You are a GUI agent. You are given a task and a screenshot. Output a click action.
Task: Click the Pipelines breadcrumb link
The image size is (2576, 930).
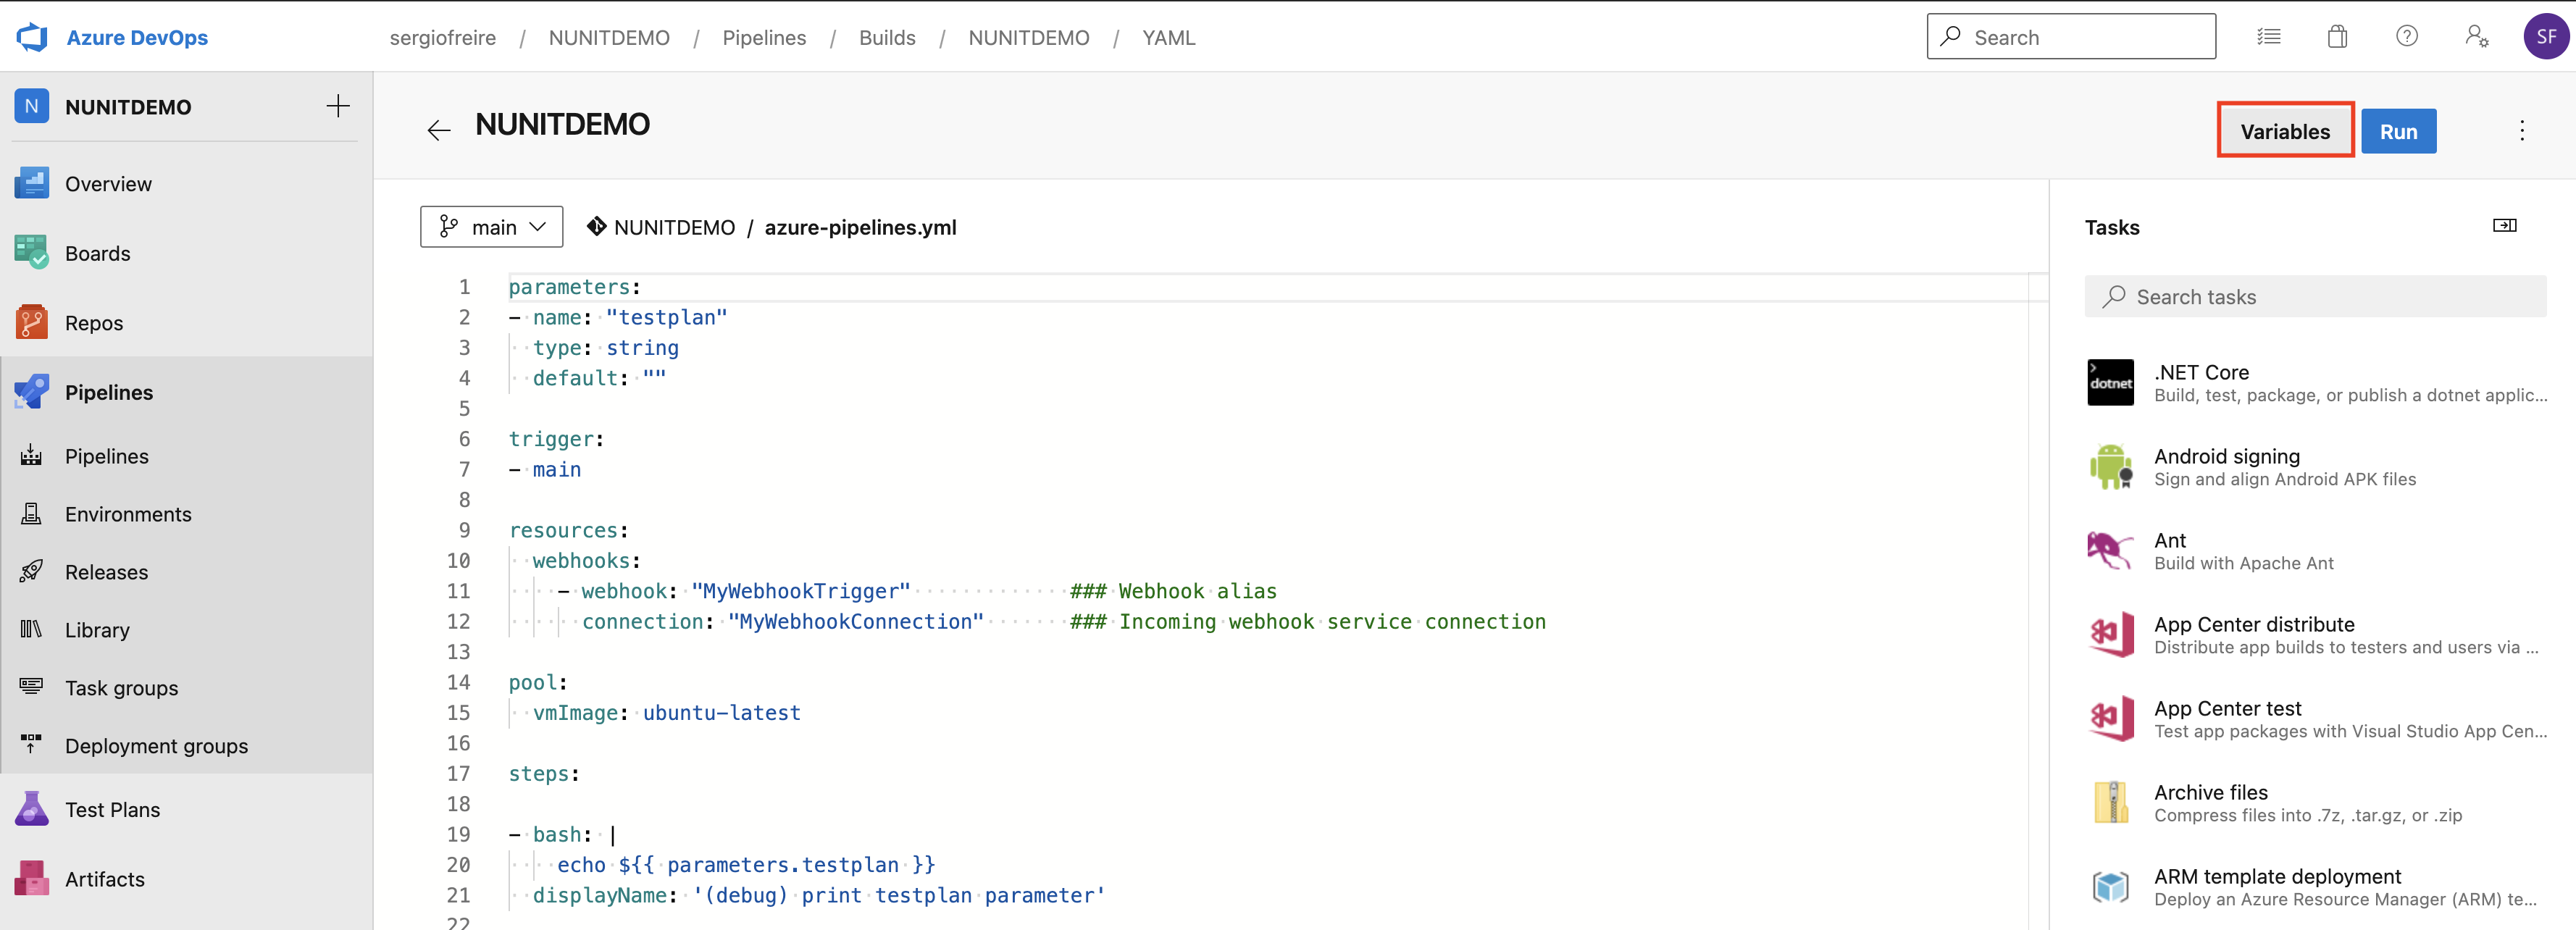pos(764,37)
